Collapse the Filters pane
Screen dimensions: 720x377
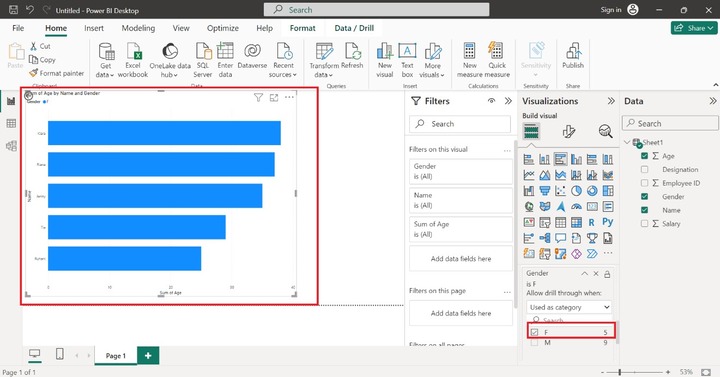pos(508,101)
